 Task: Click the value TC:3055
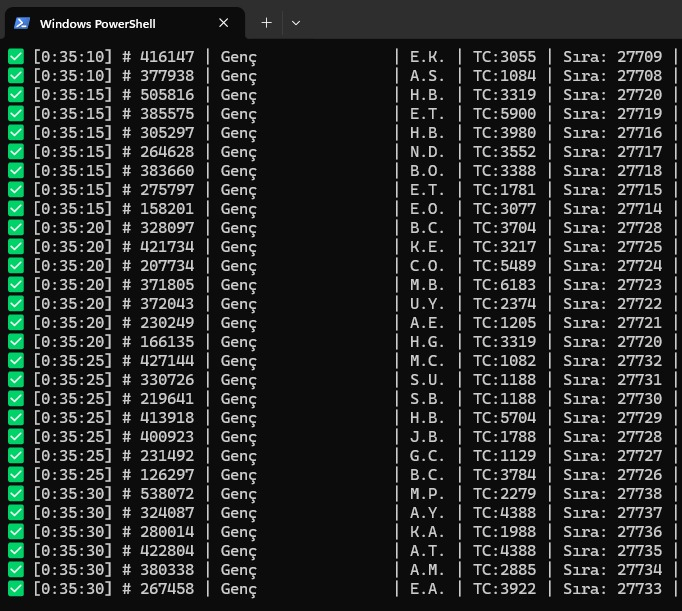tap(505, 57)
